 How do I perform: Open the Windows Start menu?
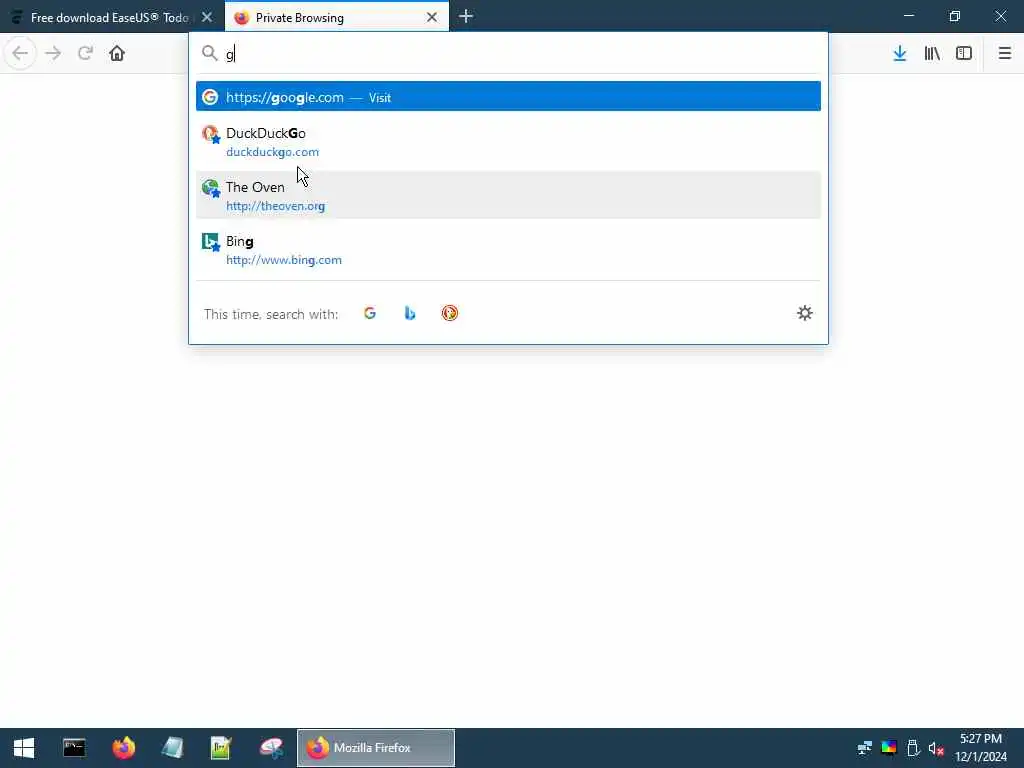(x=24, y=748)
